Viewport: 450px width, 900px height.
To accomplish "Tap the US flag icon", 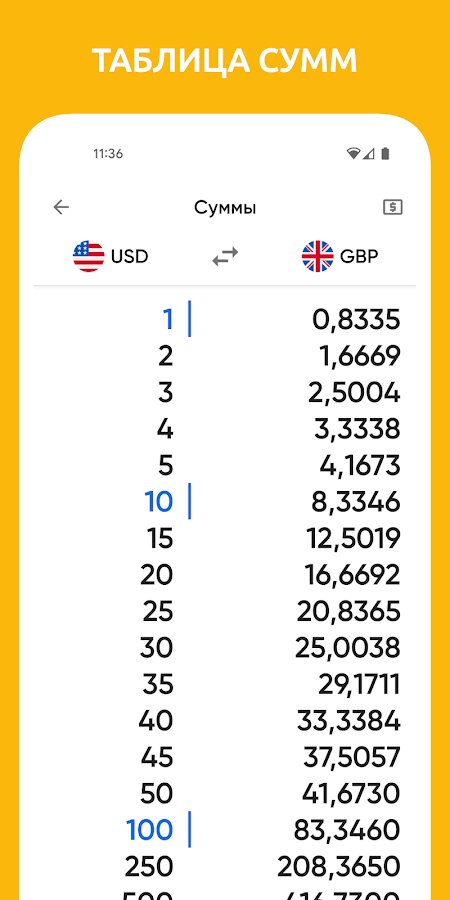I will 88,256.
